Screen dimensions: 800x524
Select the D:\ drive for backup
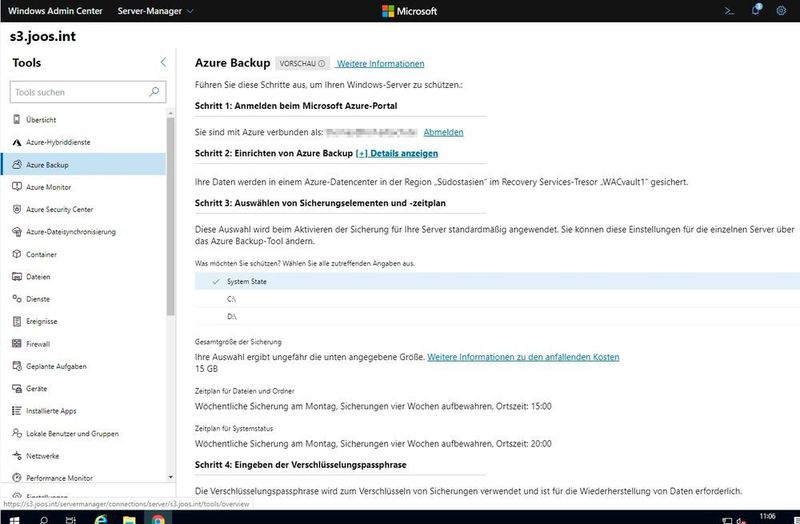(x=497, y=316)
